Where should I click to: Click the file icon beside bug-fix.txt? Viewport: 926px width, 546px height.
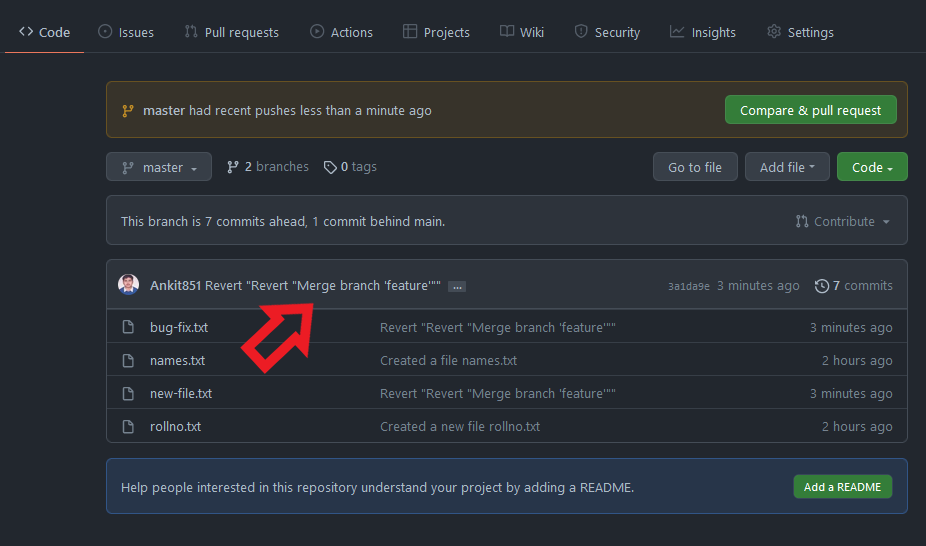[x=128, y=327]
